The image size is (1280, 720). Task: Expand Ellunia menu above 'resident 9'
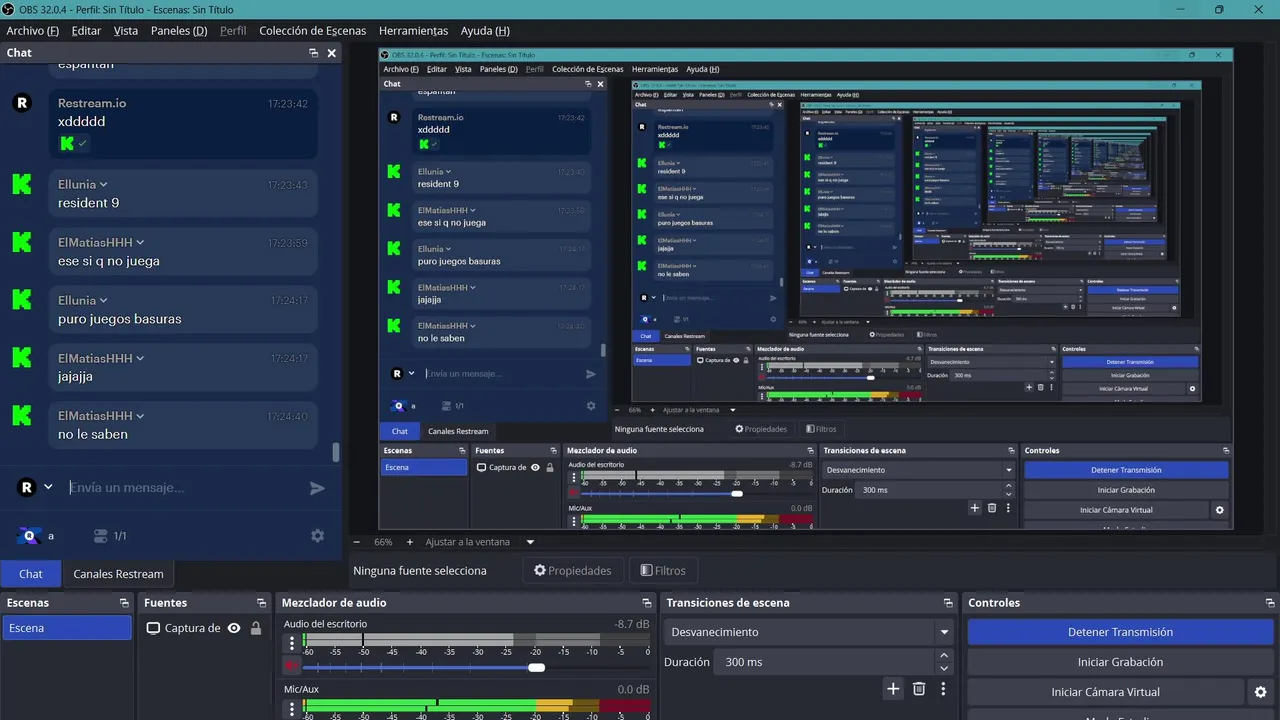pos(103,185)
